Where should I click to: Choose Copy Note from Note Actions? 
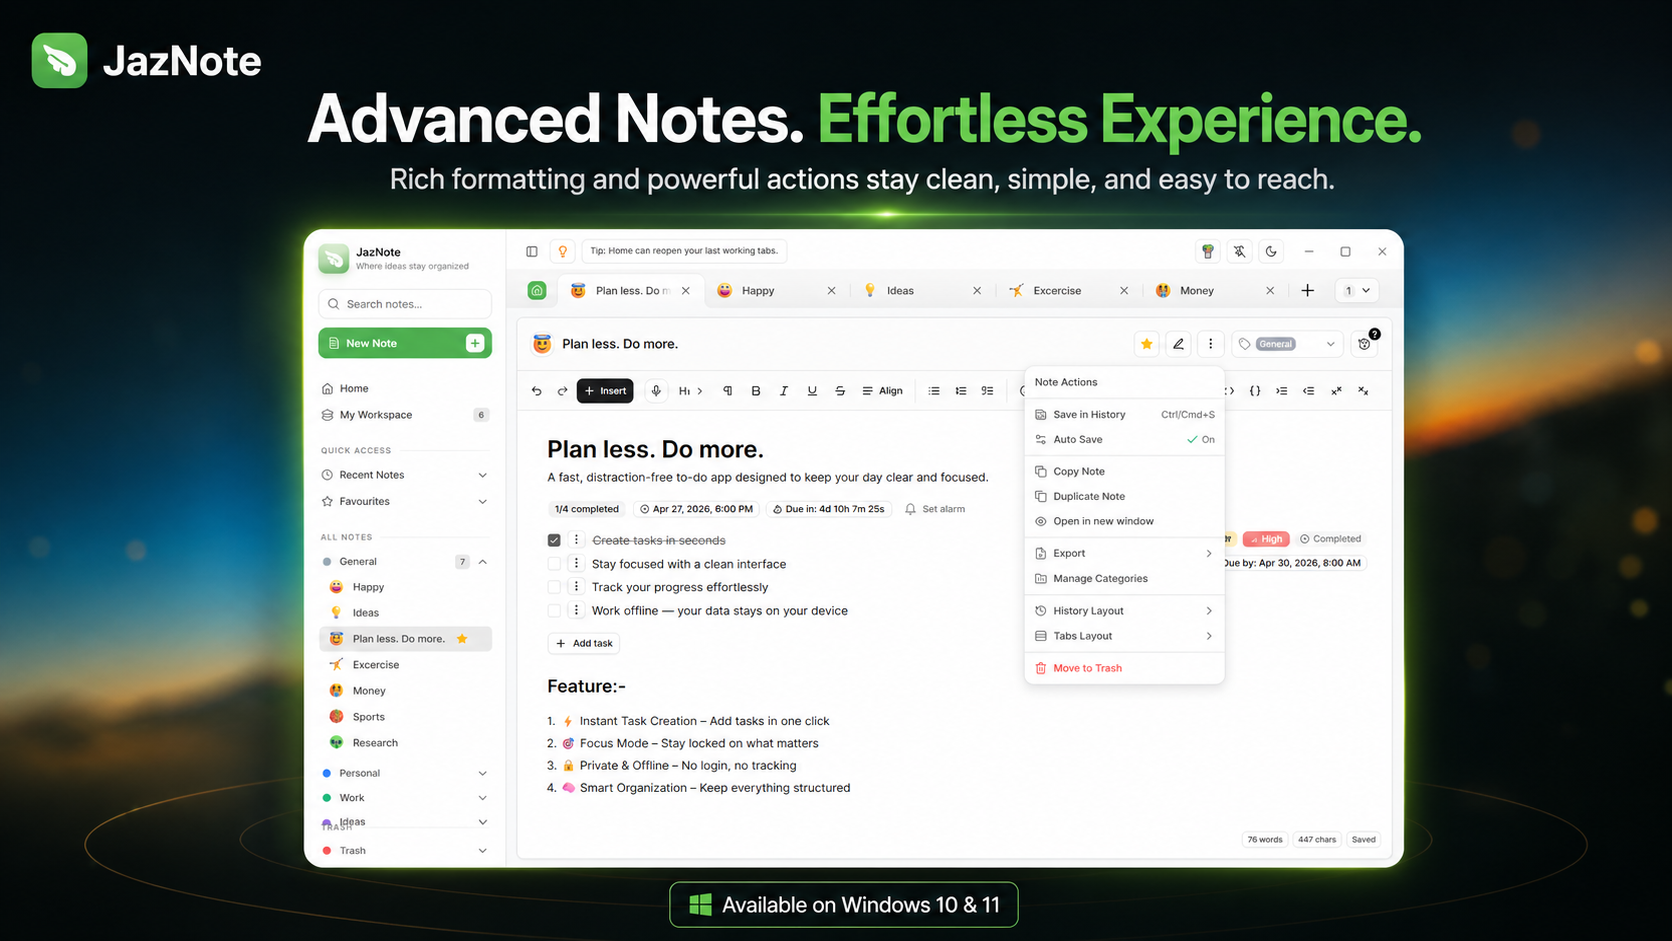tap(1125, 471)
